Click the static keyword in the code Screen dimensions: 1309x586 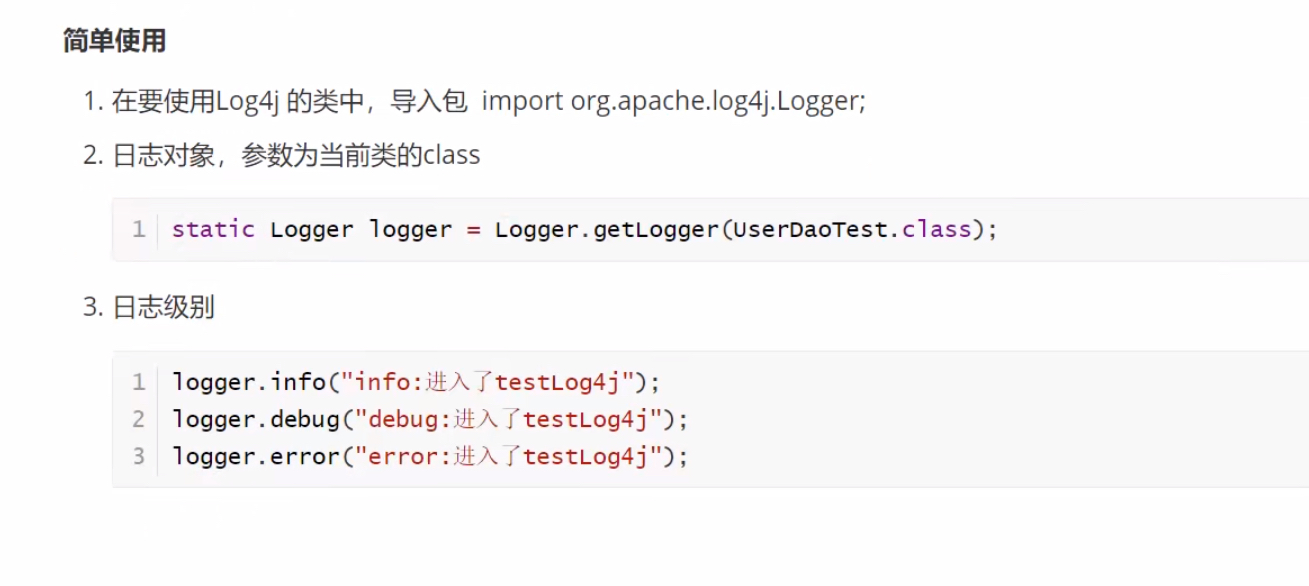pos(213,229)
